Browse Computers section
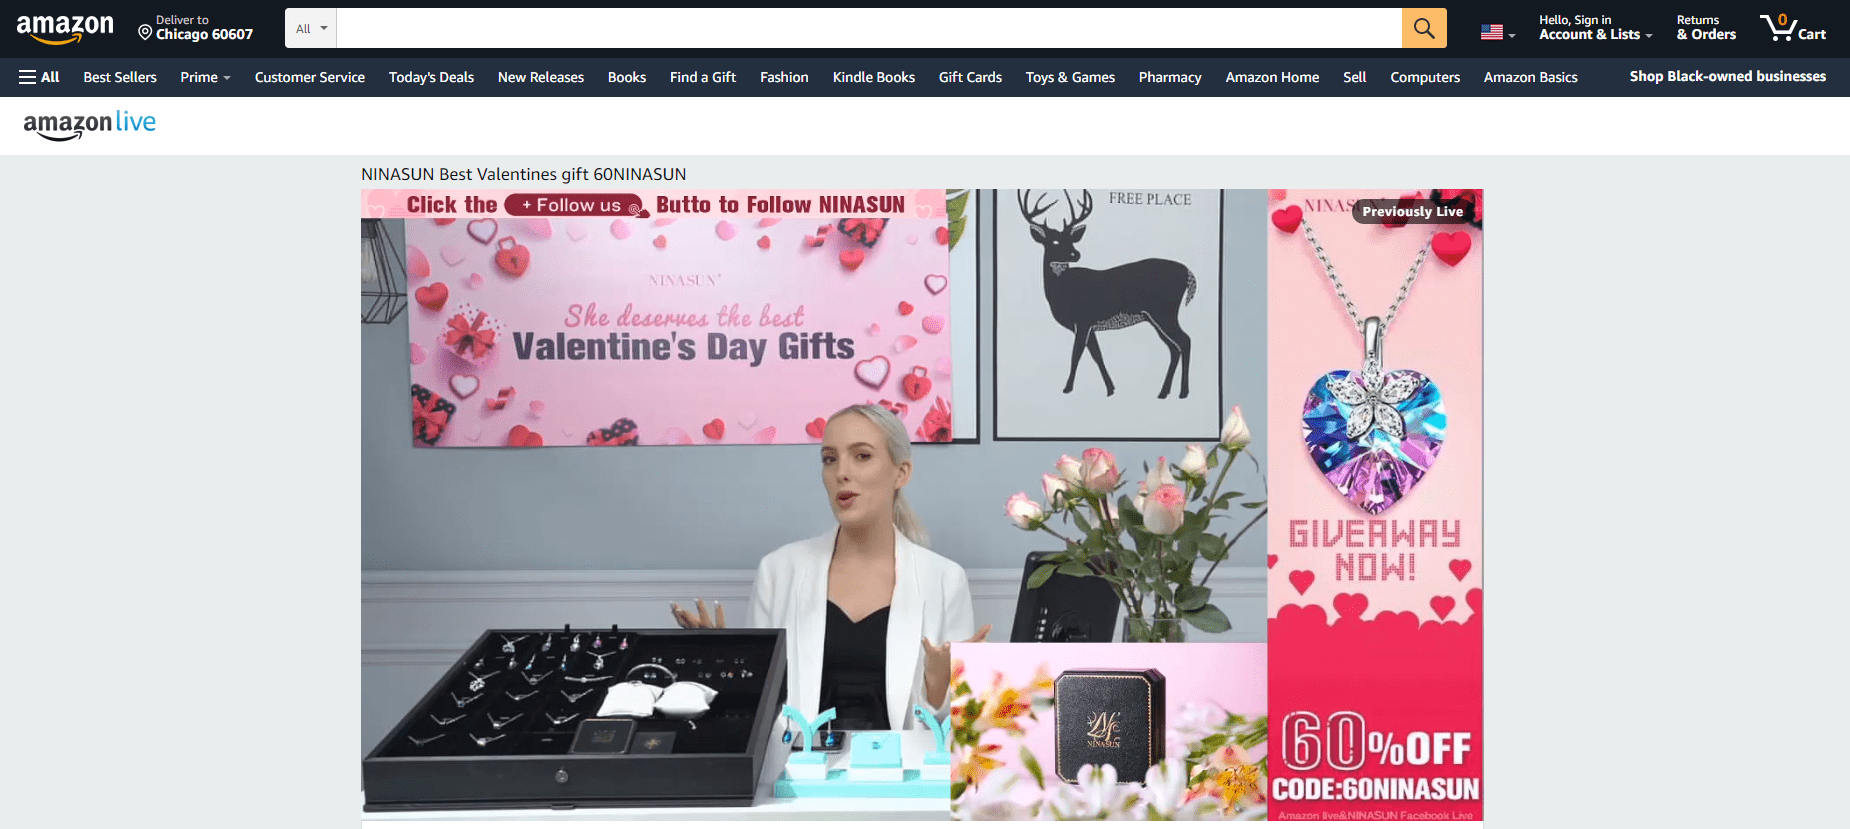The height and width of the screenshot is (829, 1850). (x=1425, y=77)
